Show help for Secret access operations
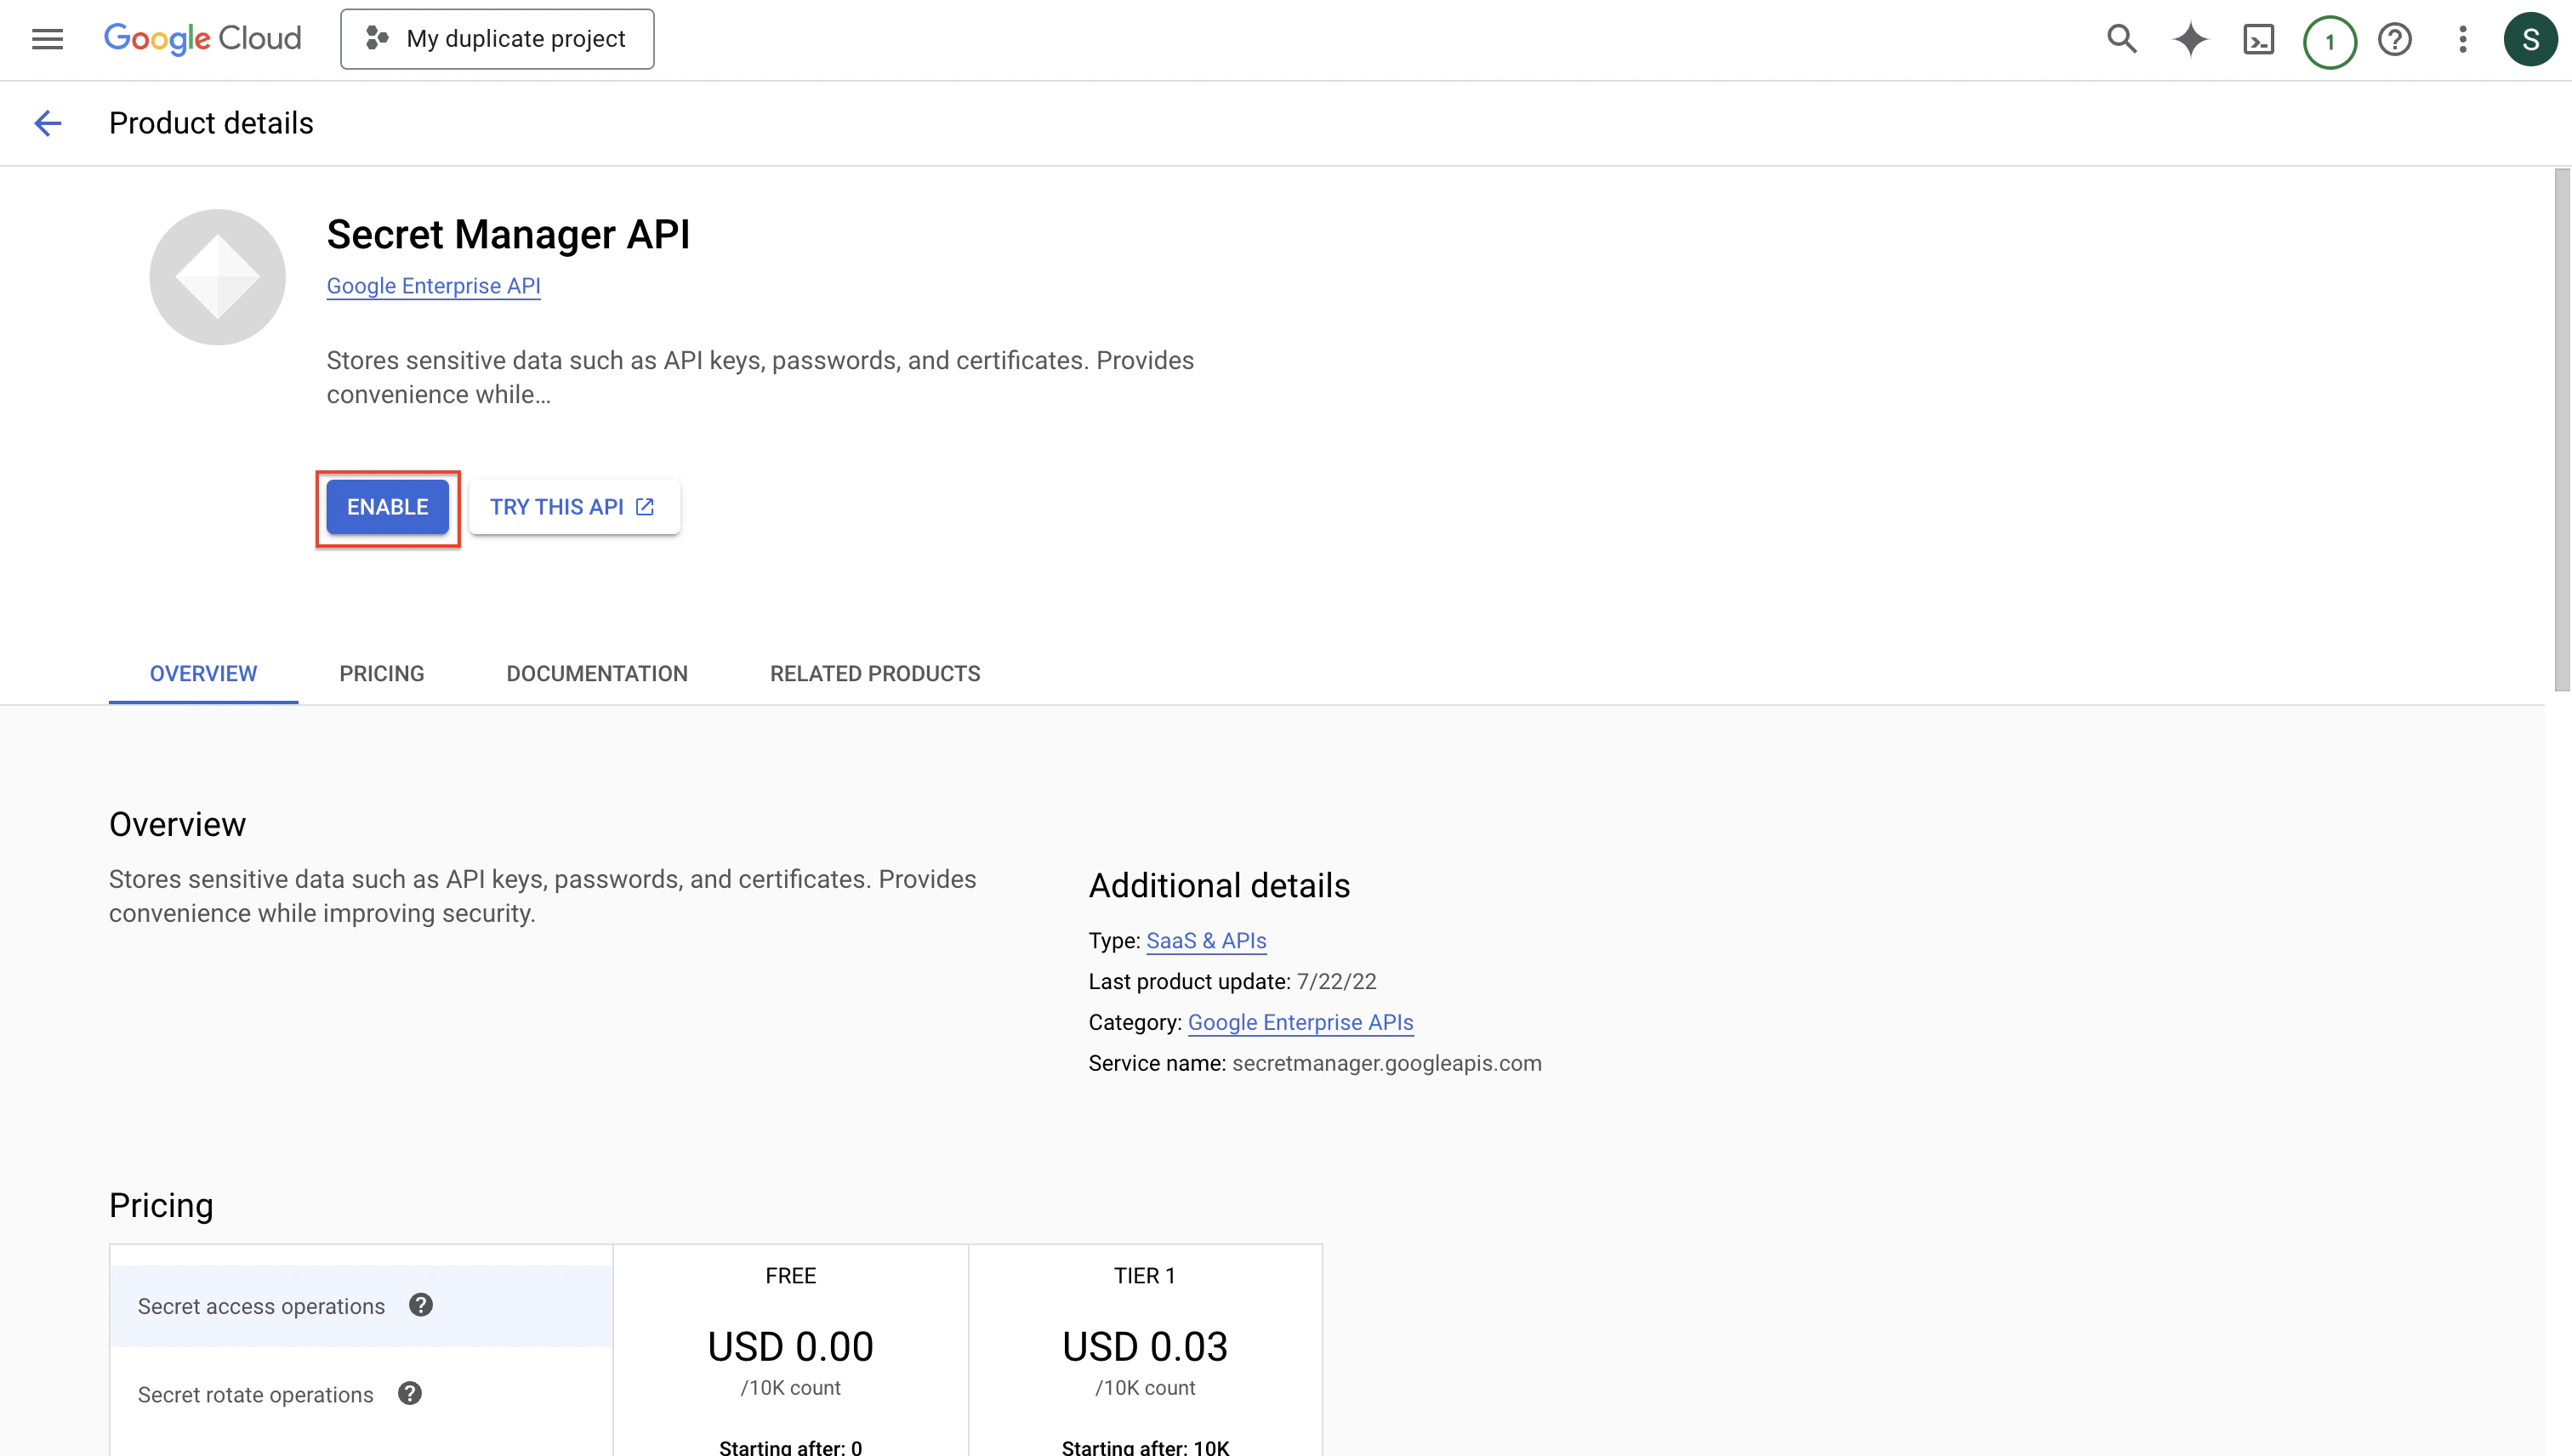Viewport: 2572px width, 1456px height. point(421,1305)
